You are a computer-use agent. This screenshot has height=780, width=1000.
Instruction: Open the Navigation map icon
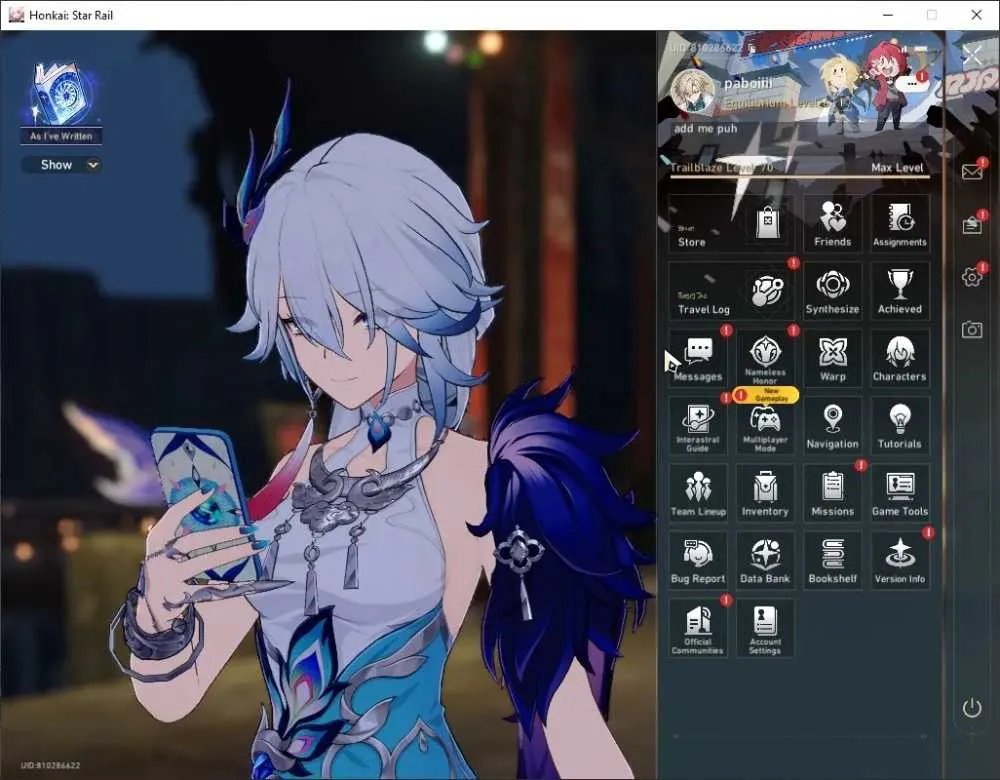[x=832, y=425]
